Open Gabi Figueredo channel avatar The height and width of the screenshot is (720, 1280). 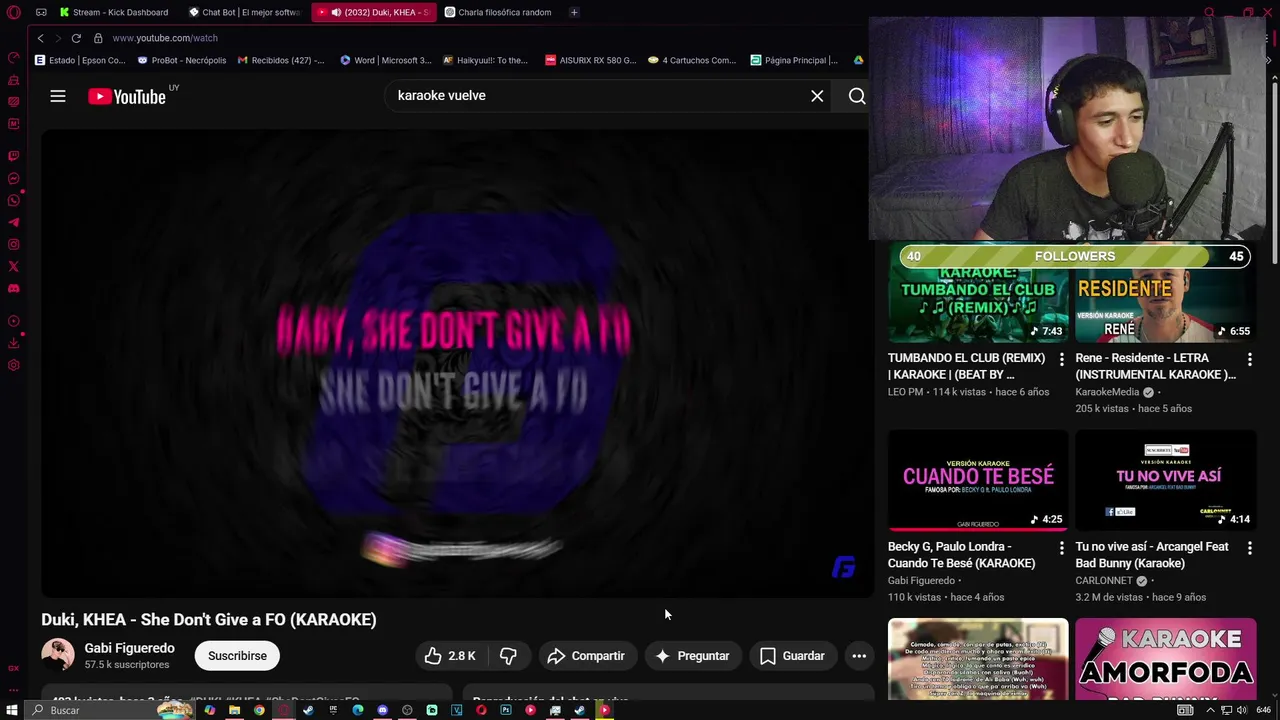pos(58,655)
